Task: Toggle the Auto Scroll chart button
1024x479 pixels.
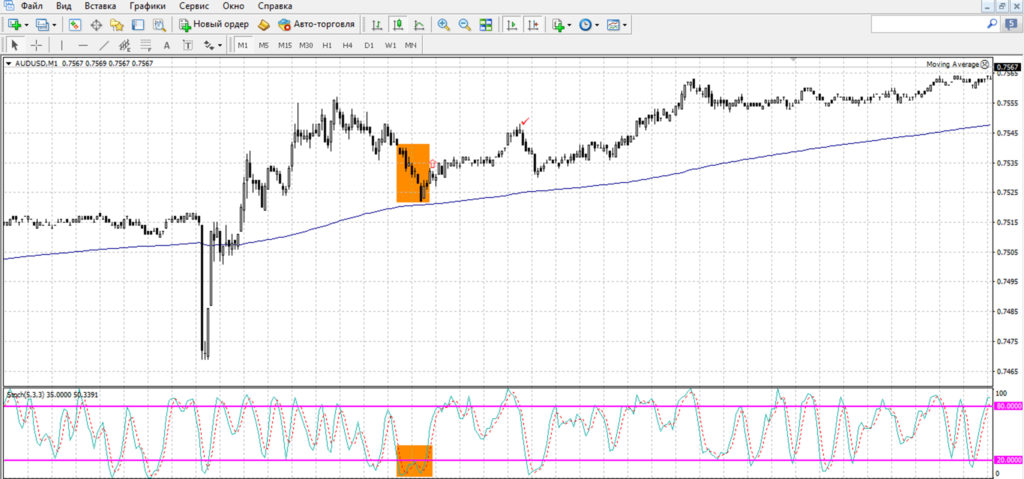Action: pos(513,25)
